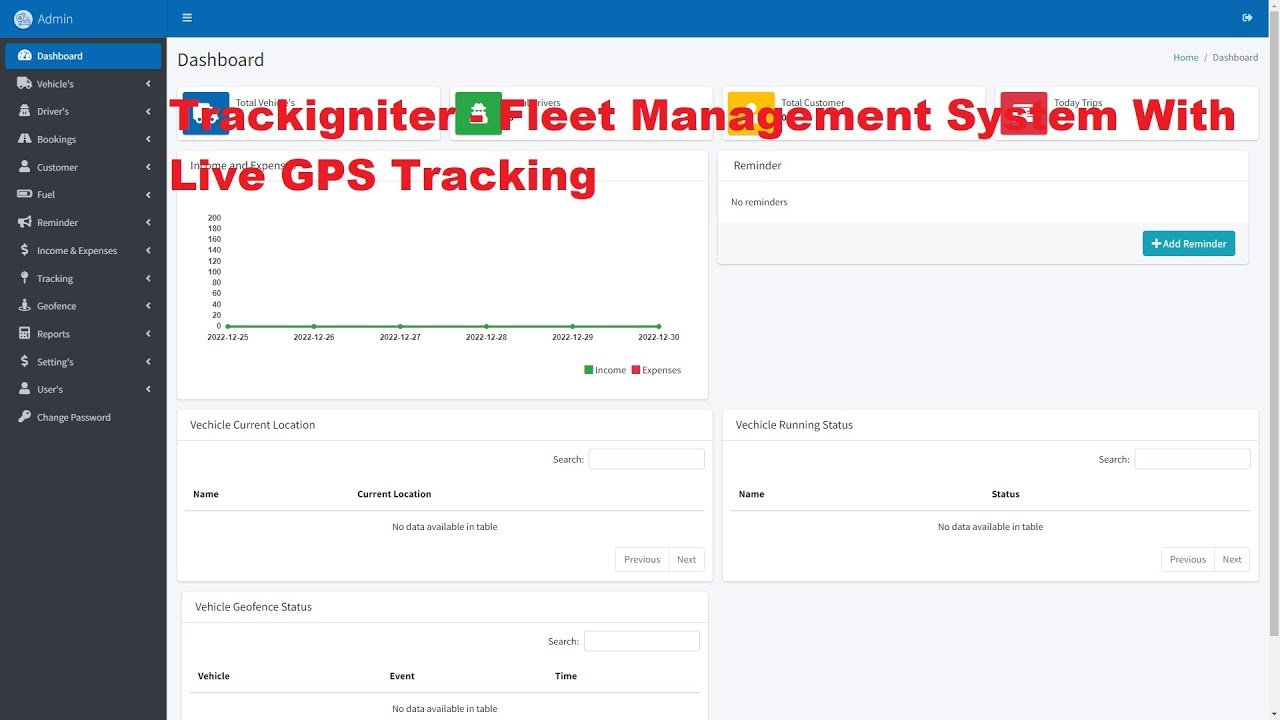The height and width of the screenshot is (720, 1280).
Task: Expand the Income & Expenses chevron
Action: 148,250
